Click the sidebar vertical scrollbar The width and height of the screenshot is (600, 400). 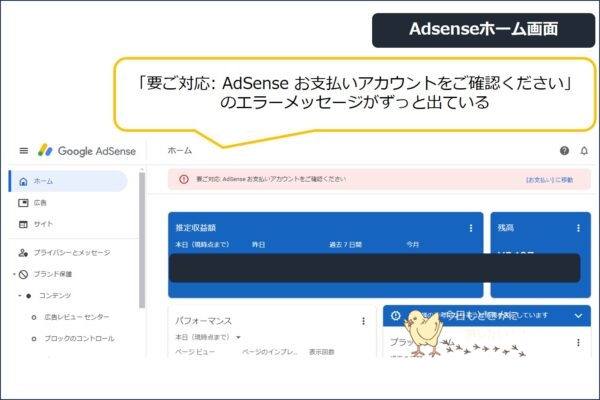(x=142, y=240)
